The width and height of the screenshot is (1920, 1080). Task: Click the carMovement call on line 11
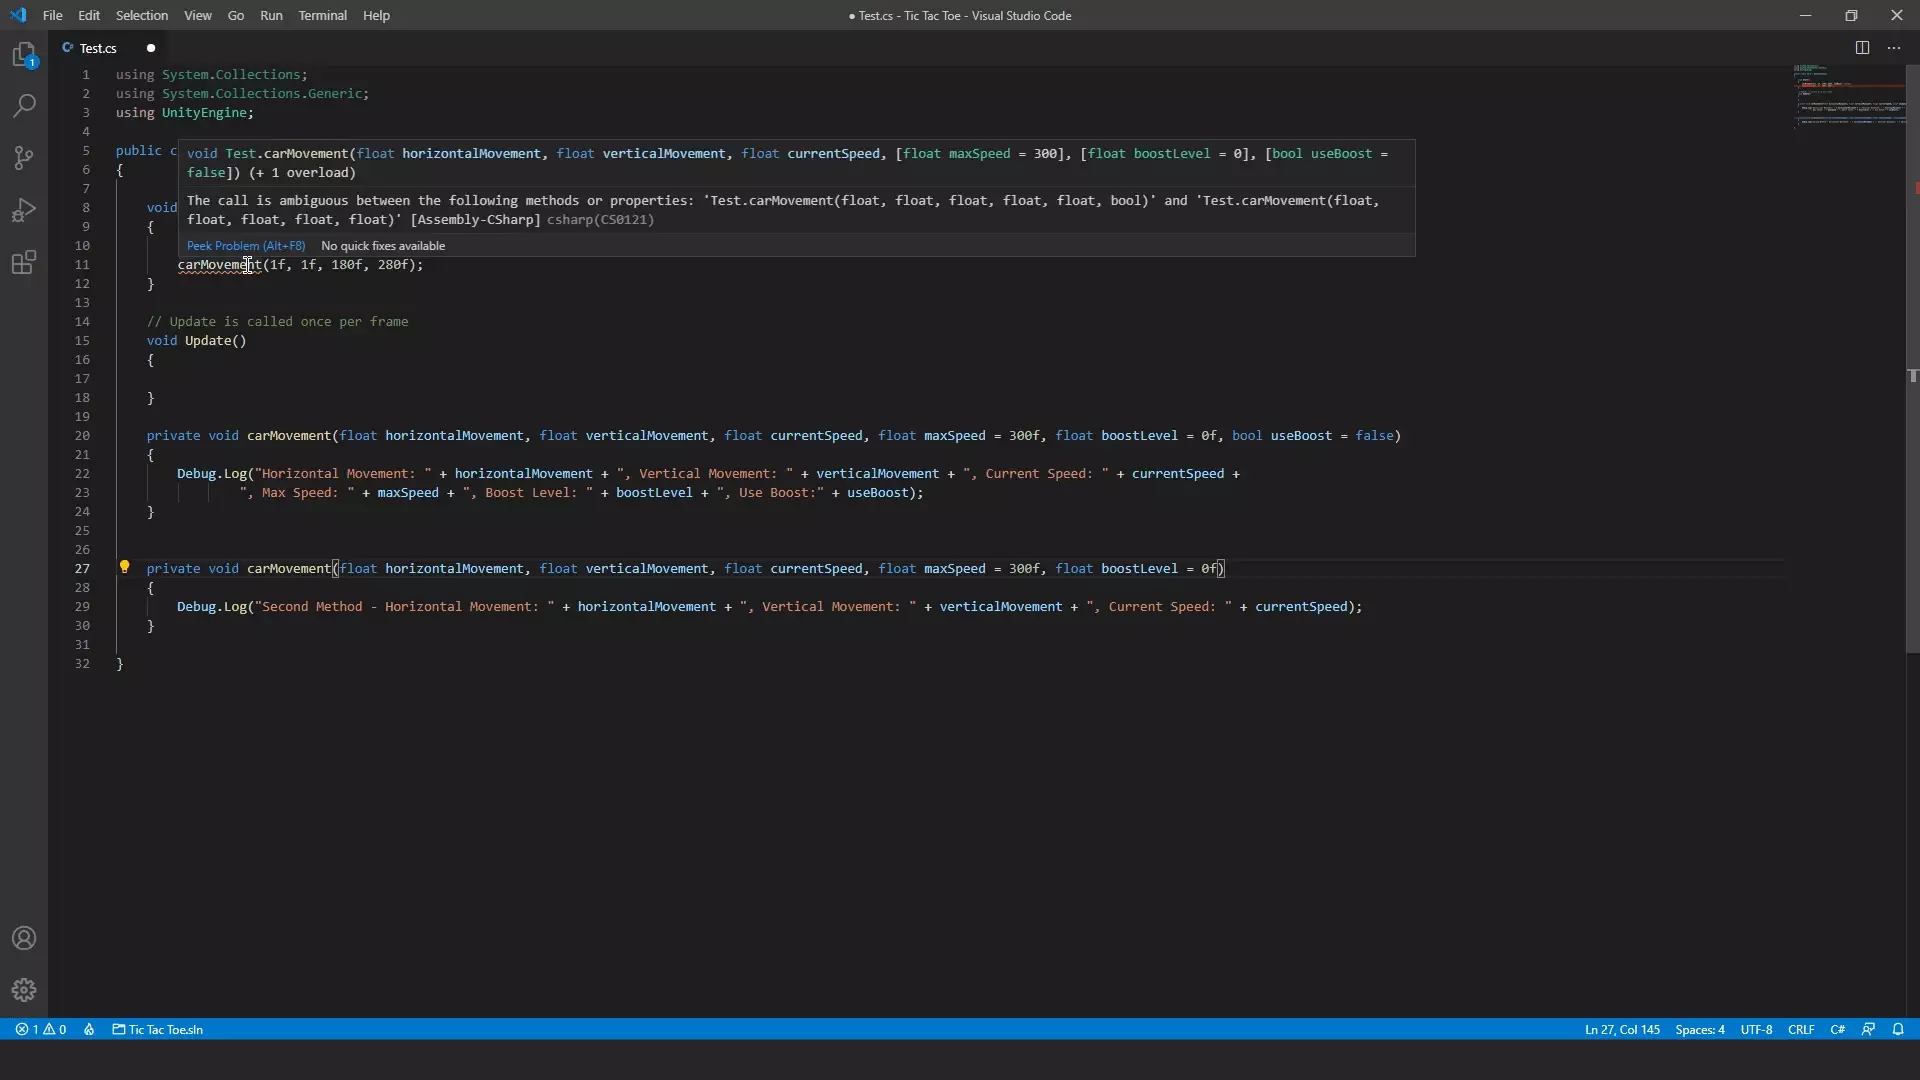click(219, 265)
